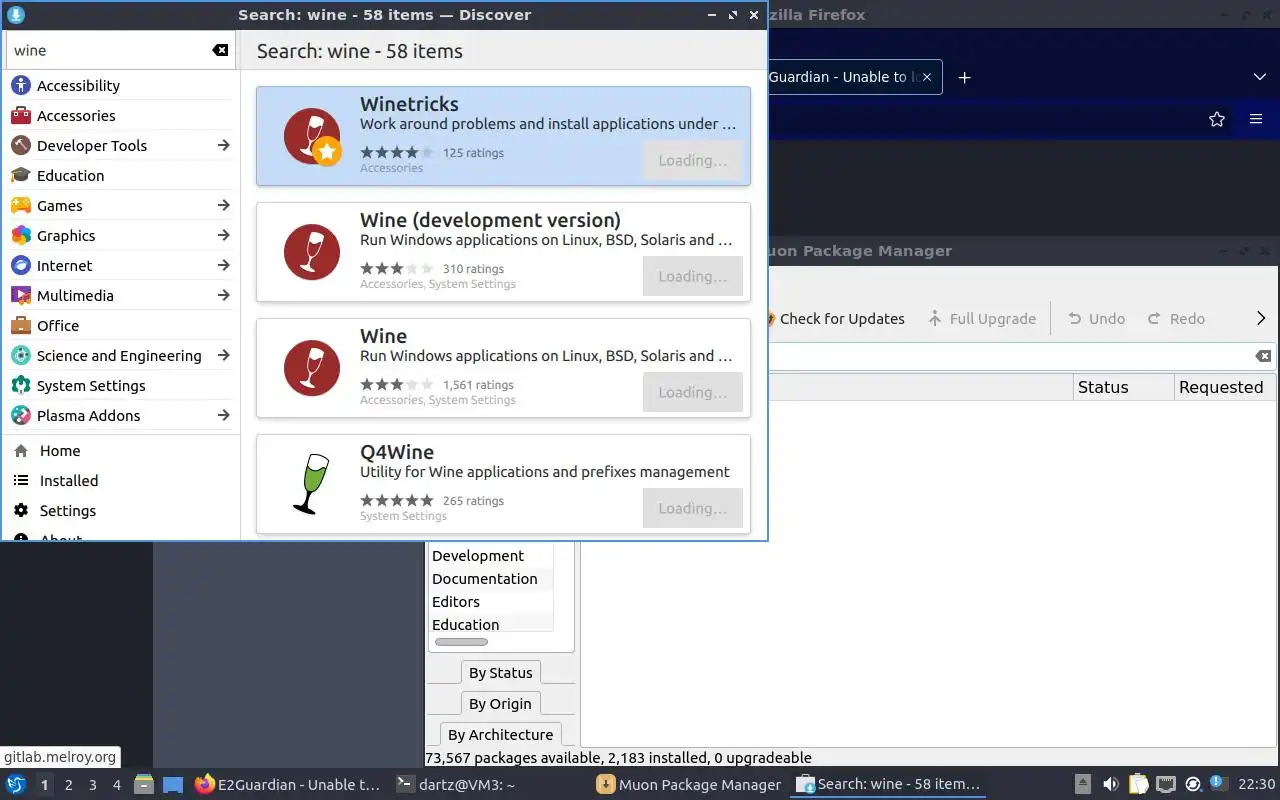
Task: Open the Office category
Action: pyautogui.click(x=121, y=326)
